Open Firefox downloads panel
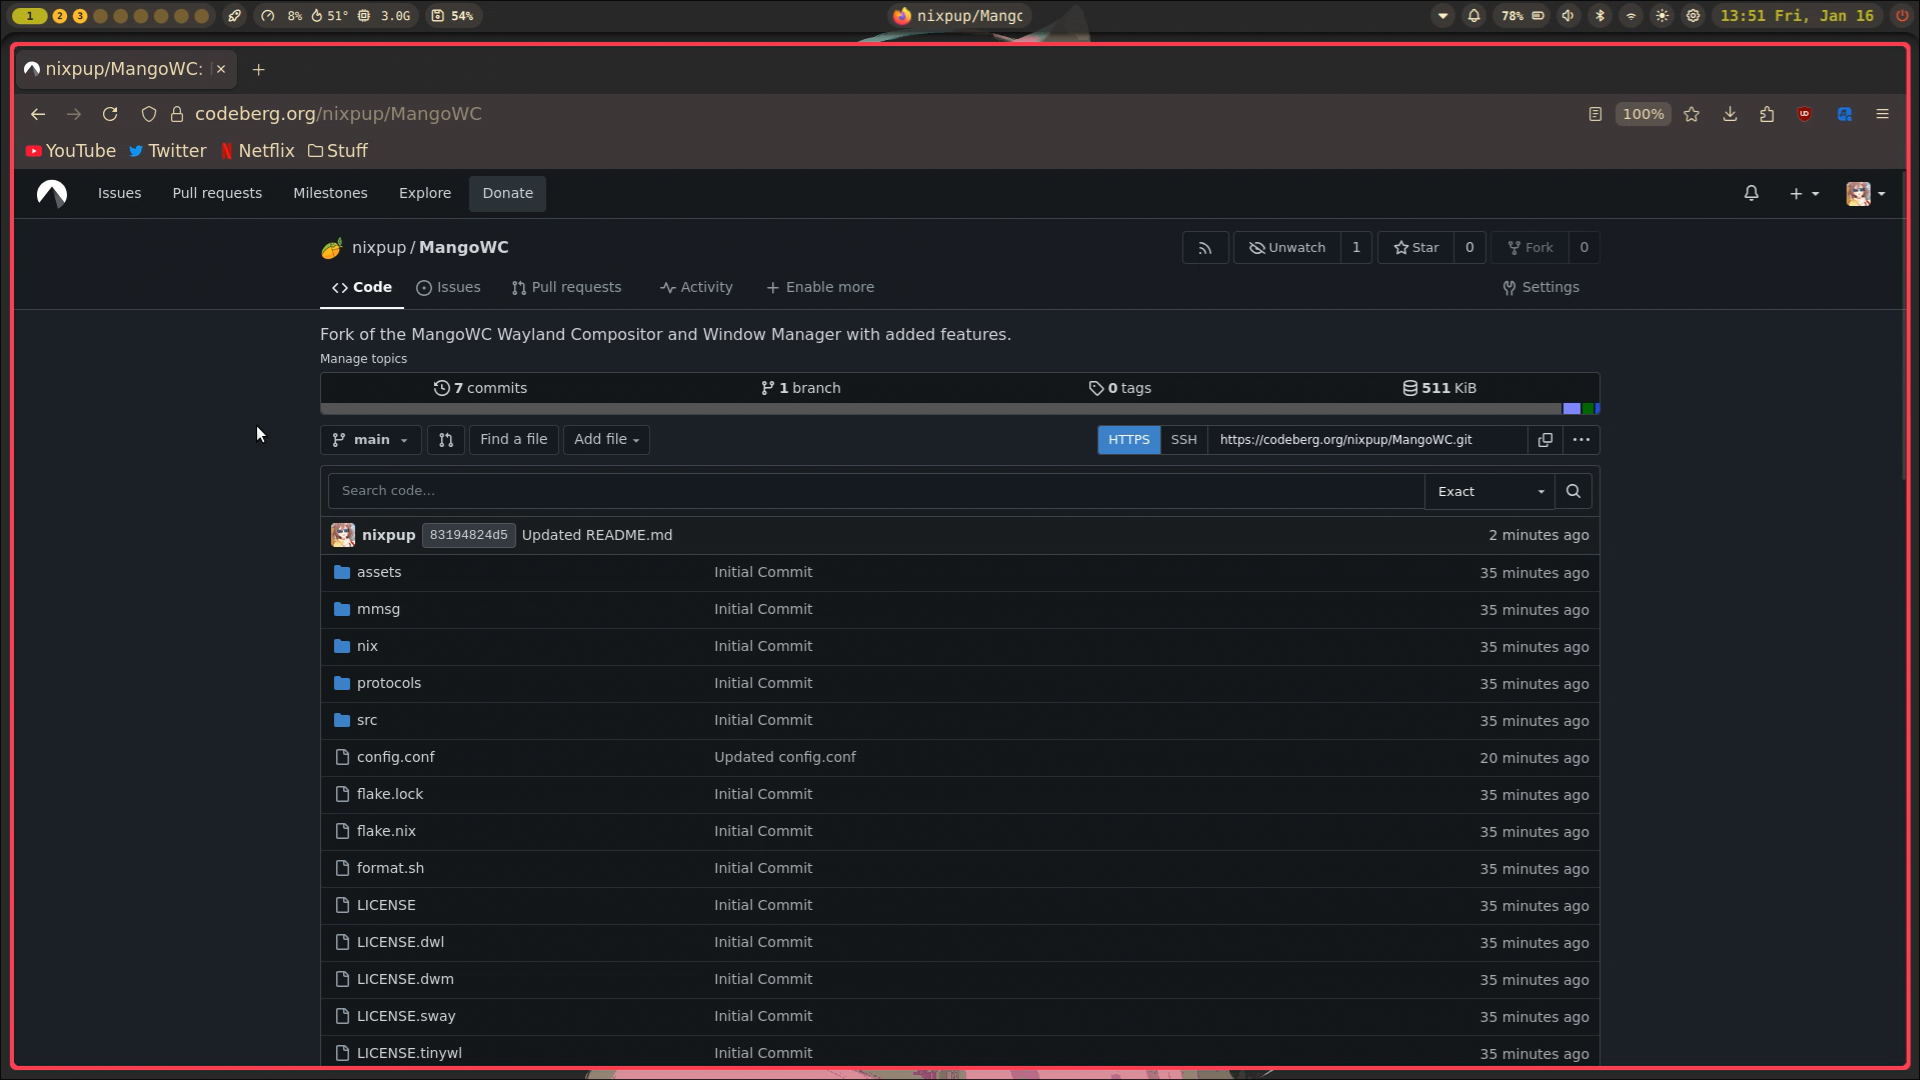Image resolution: width=1920 pixels, height=1080 pixels. 1730,114
